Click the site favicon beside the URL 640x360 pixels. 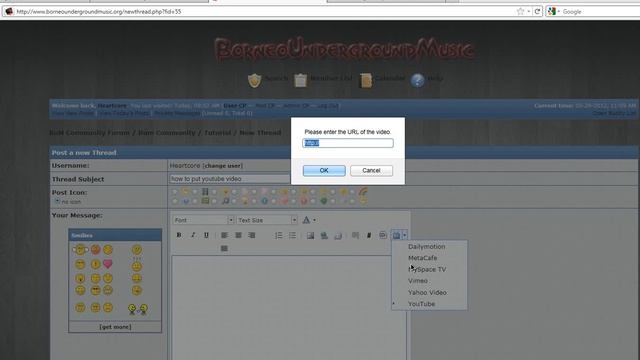9,11
